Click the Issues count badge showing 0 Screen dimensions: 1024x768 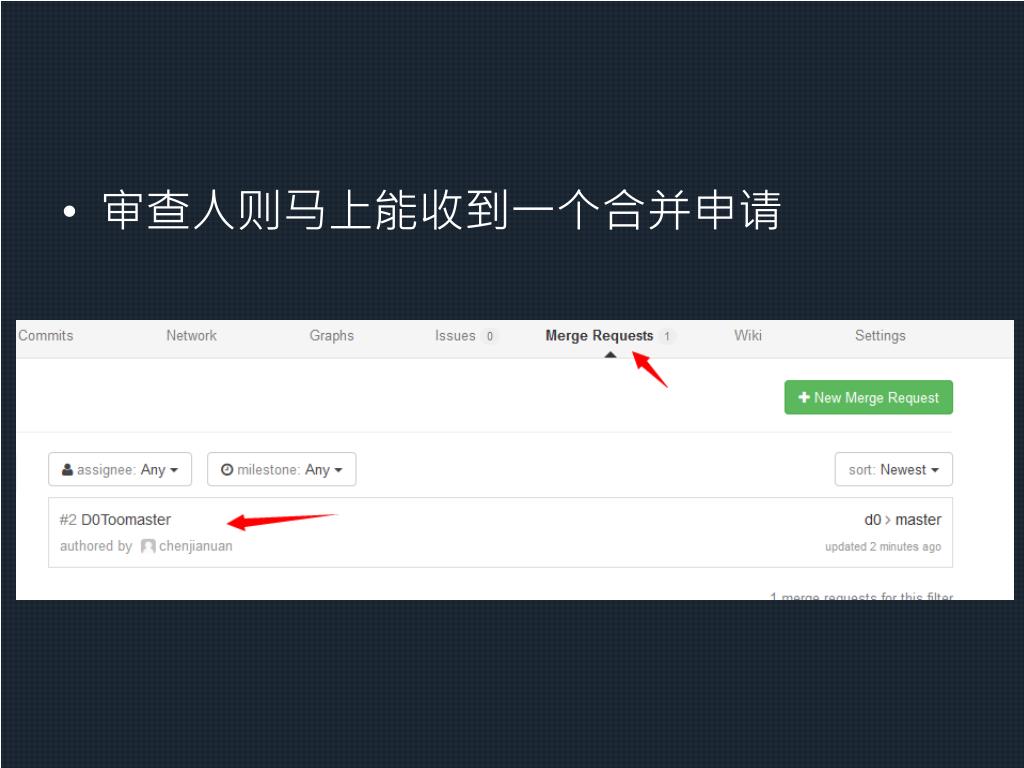click(x=490, y=336)
